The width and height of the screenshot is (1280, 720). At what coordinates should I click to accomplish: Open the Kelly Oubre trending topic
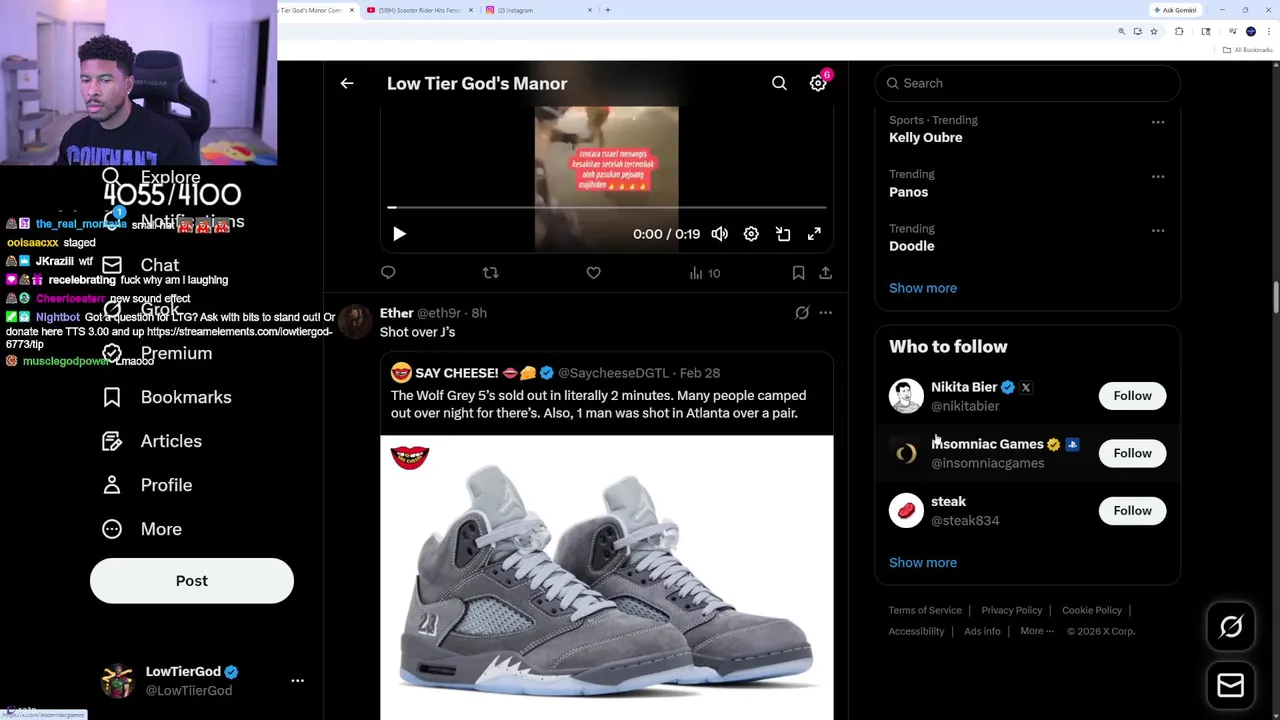pyautogui.click(x=926, y=137)
